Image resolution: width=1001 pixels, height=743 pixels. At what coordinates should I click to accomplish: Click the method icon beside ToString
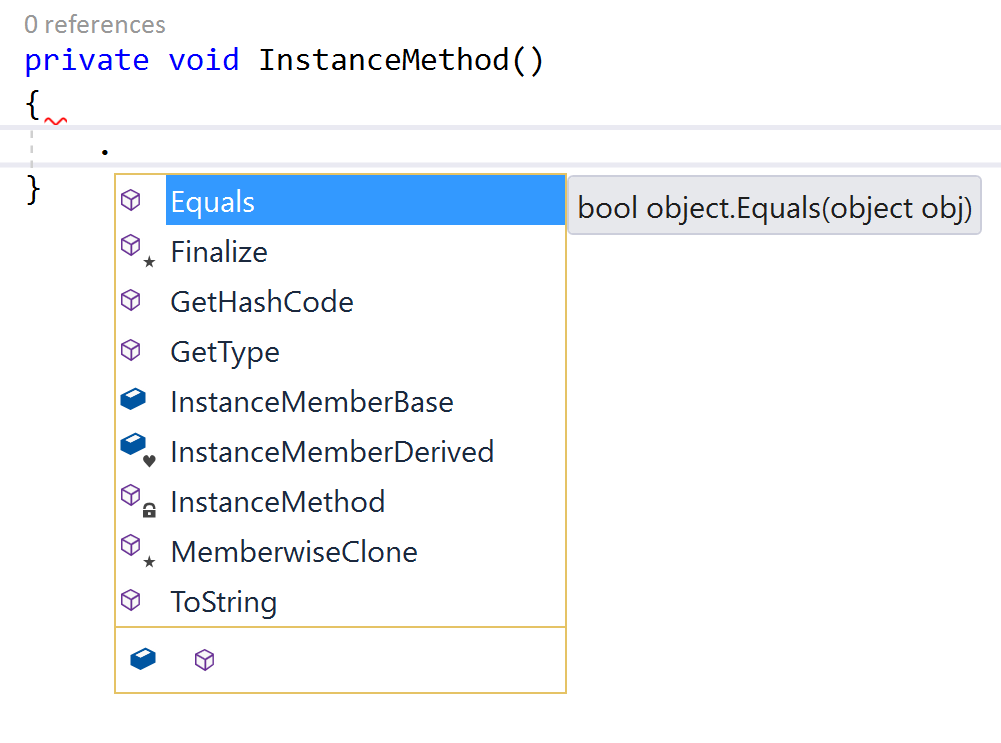[x=131, y=600]
